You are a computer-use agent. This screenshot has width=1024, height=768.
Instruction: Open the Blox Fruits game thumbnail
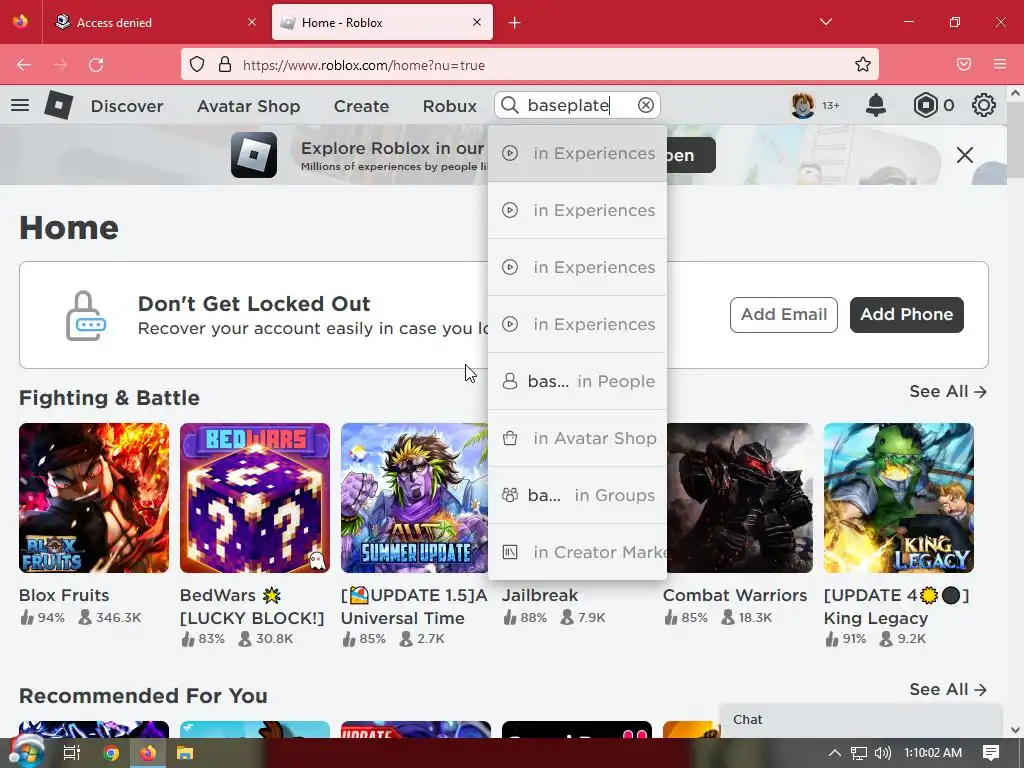[94, 498]
